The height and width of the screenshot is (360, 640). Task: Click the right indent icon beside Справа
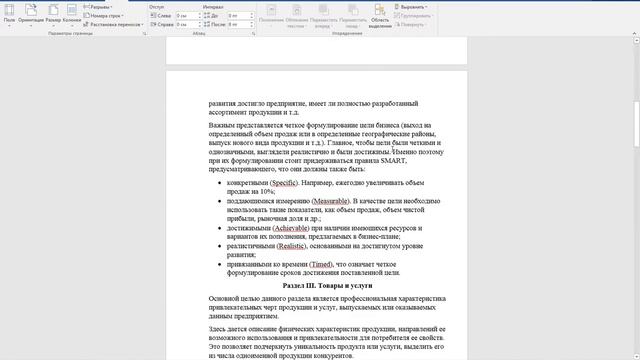click(x=153, y=24)
